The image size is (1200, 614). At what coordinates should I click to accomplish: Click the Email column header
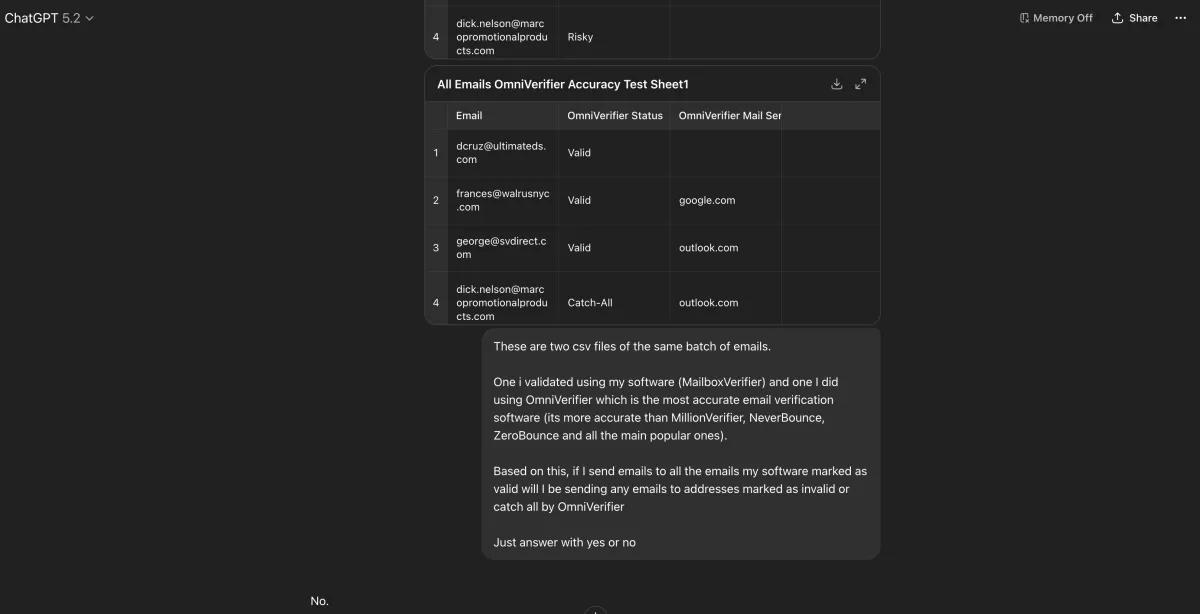(x=469, y=116)
